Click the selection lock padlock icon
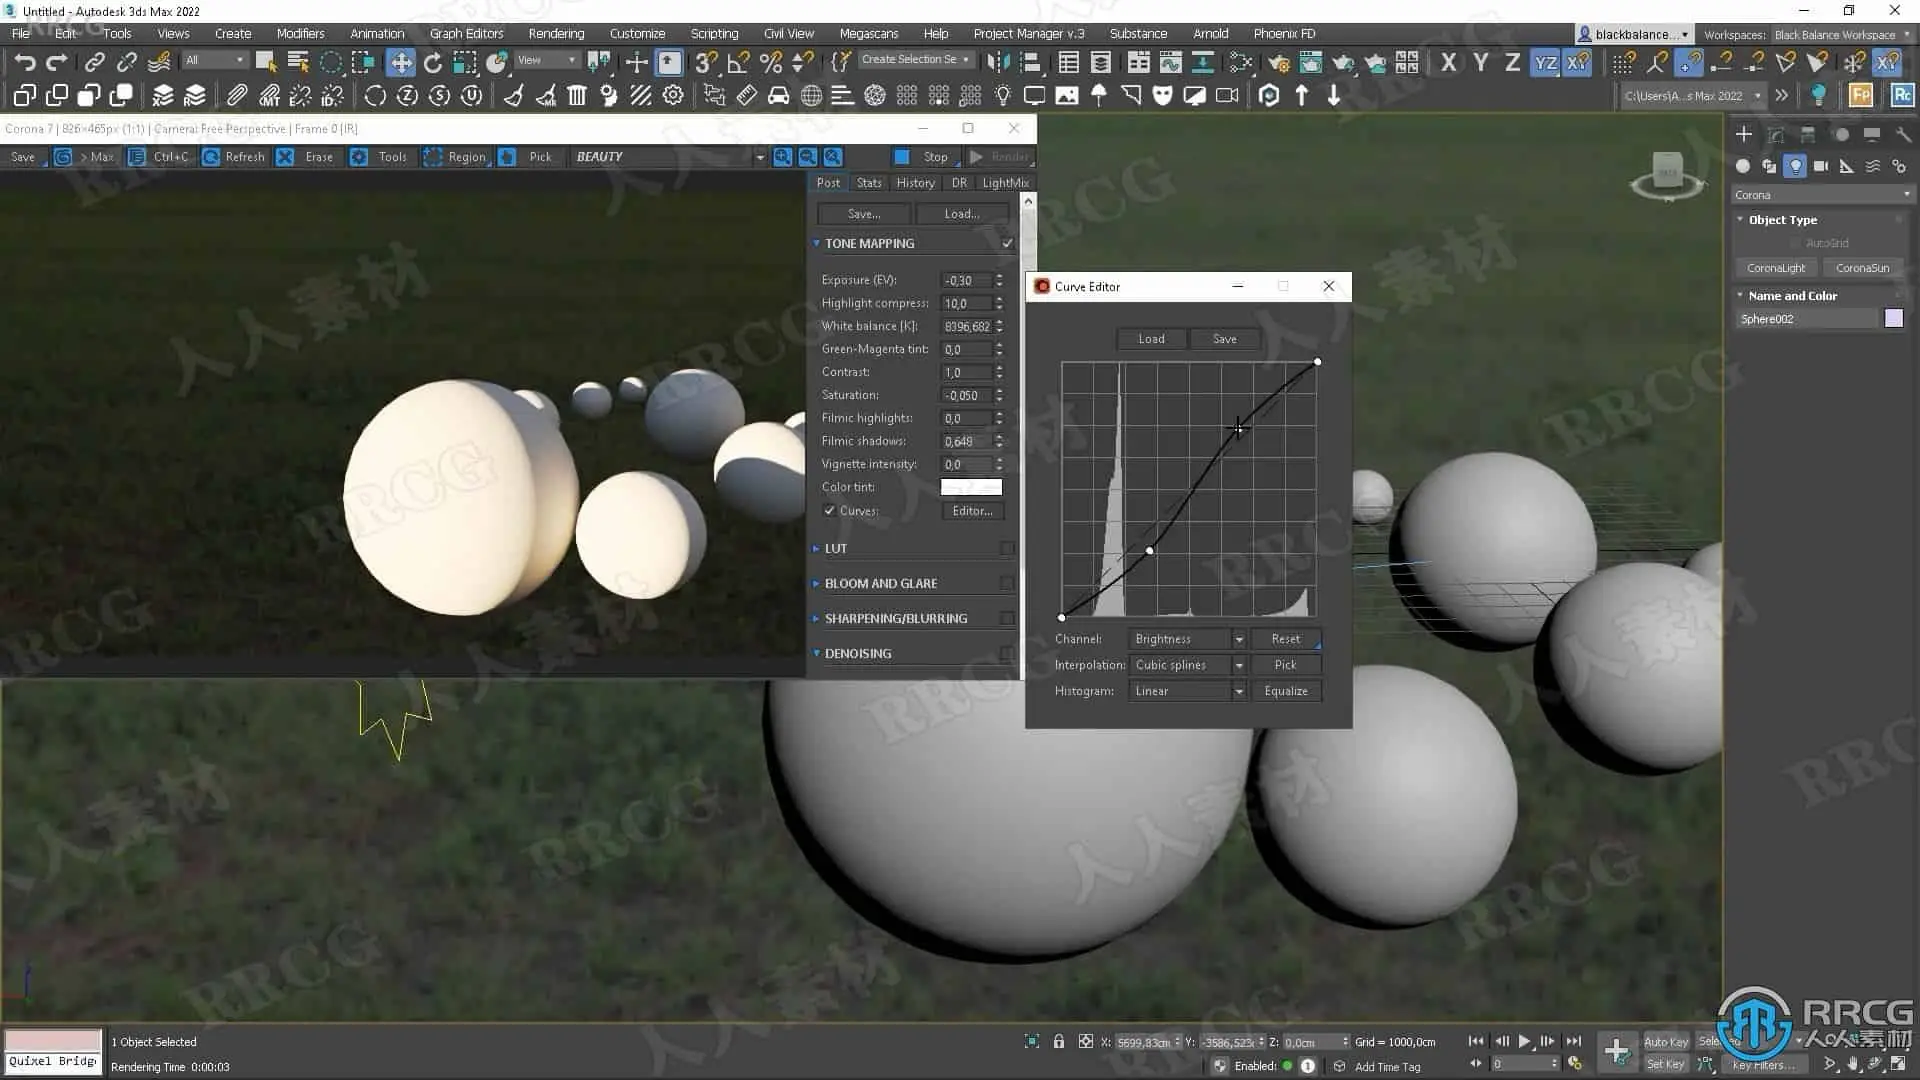Screen dimensions: 1920x1080 click(1059, 1041)
